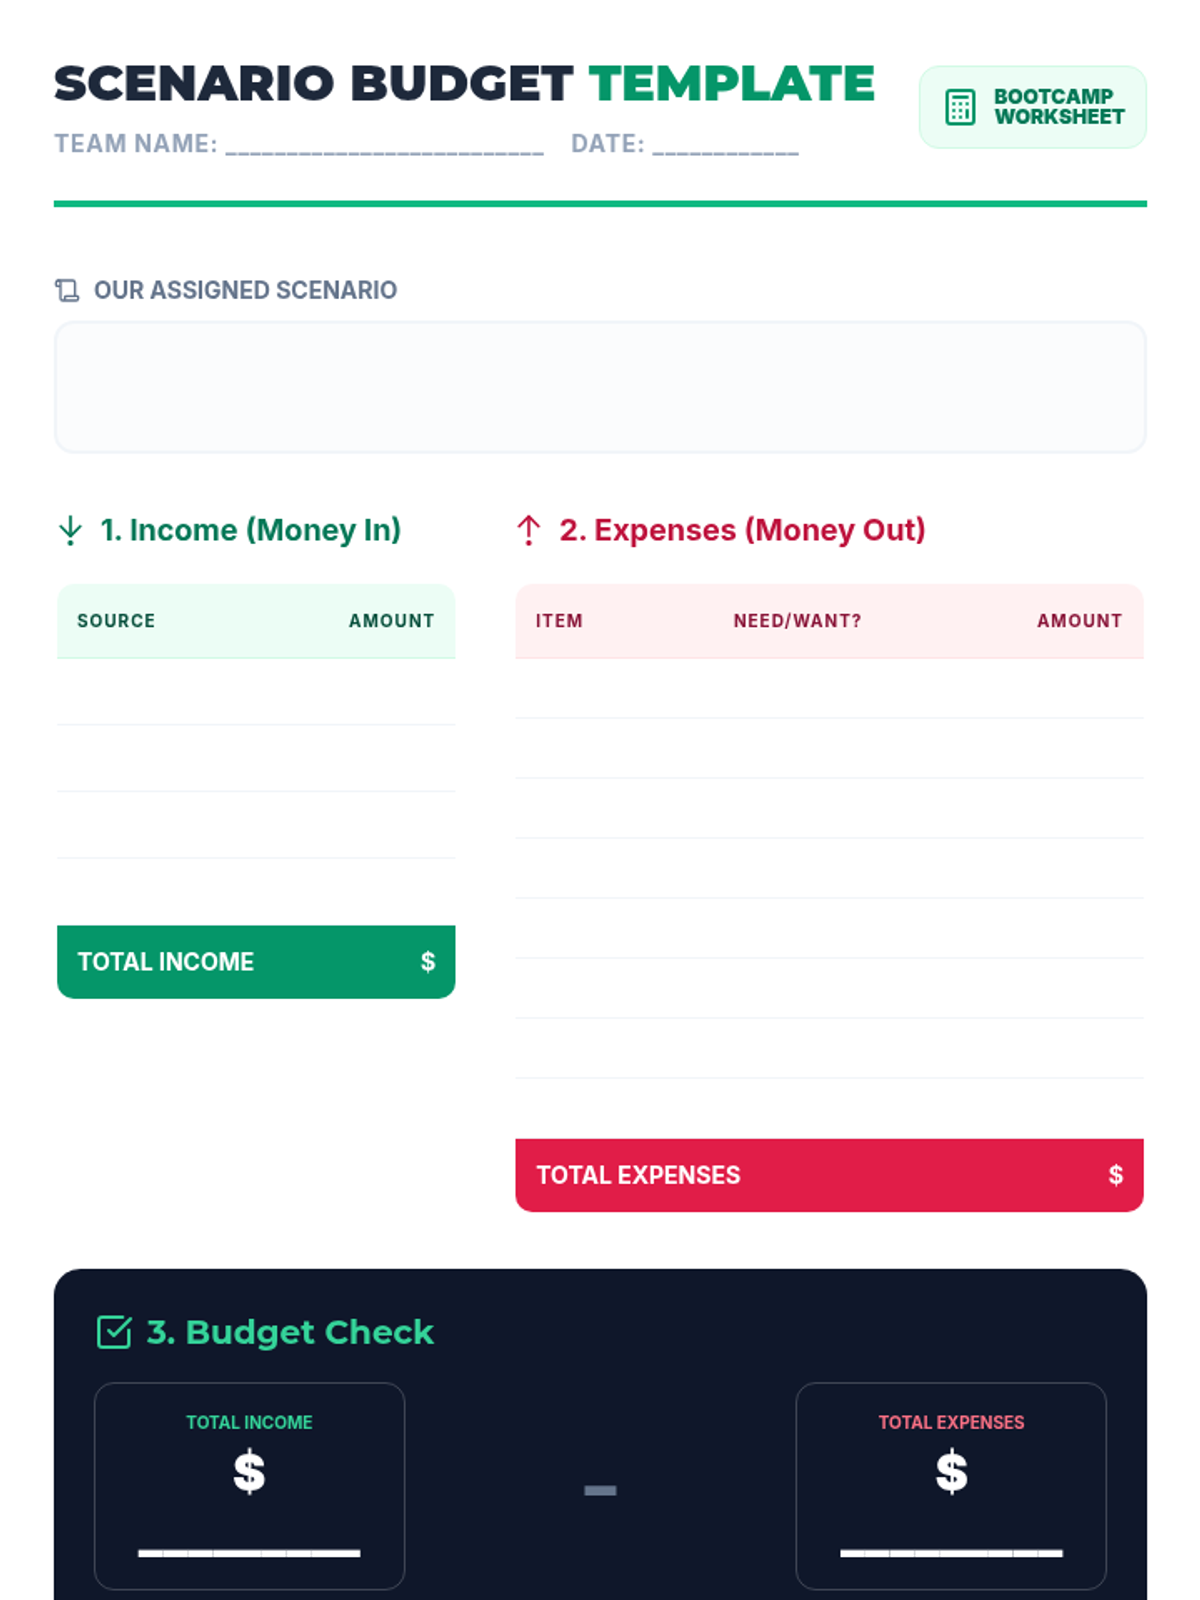Click the dollar sign in Total Expenses bar

click(x=1115, y=1175)
